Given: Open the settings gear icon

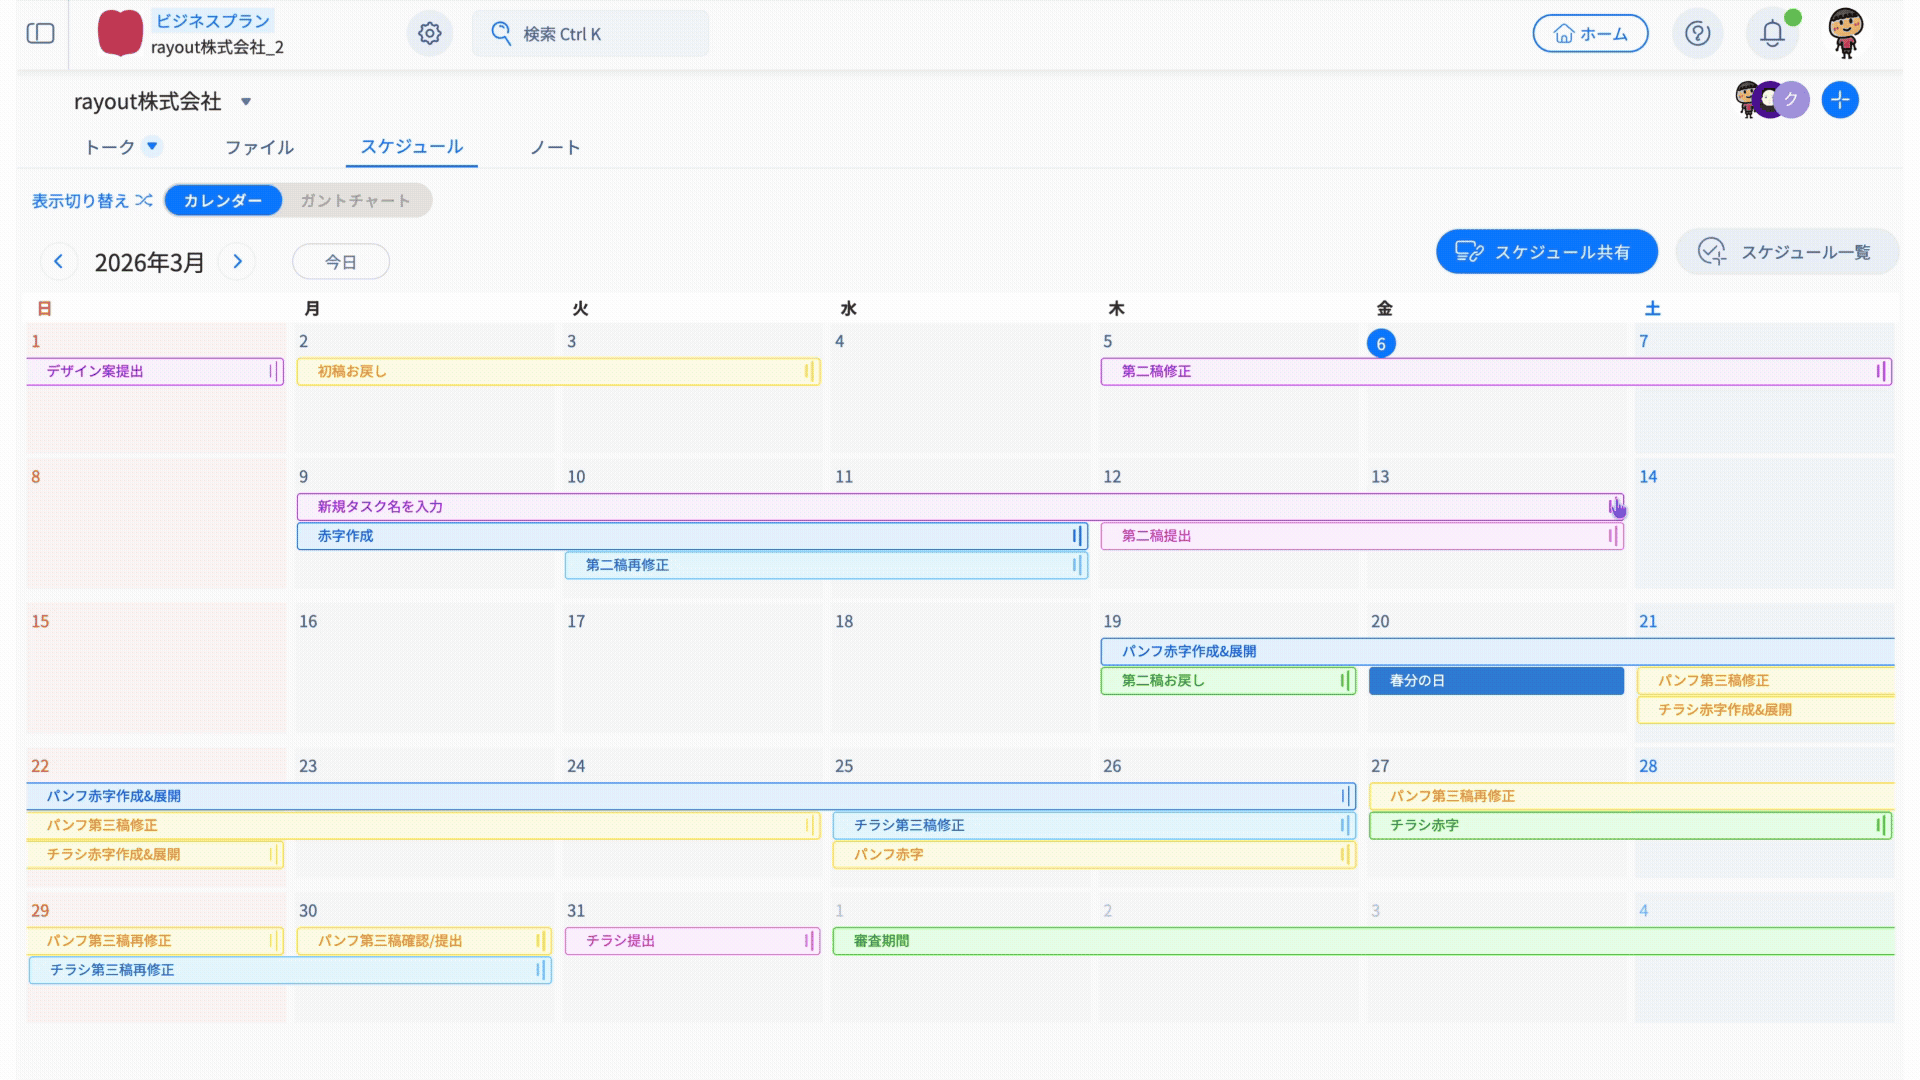Looking at the screenshot, I should coord(430,33).
